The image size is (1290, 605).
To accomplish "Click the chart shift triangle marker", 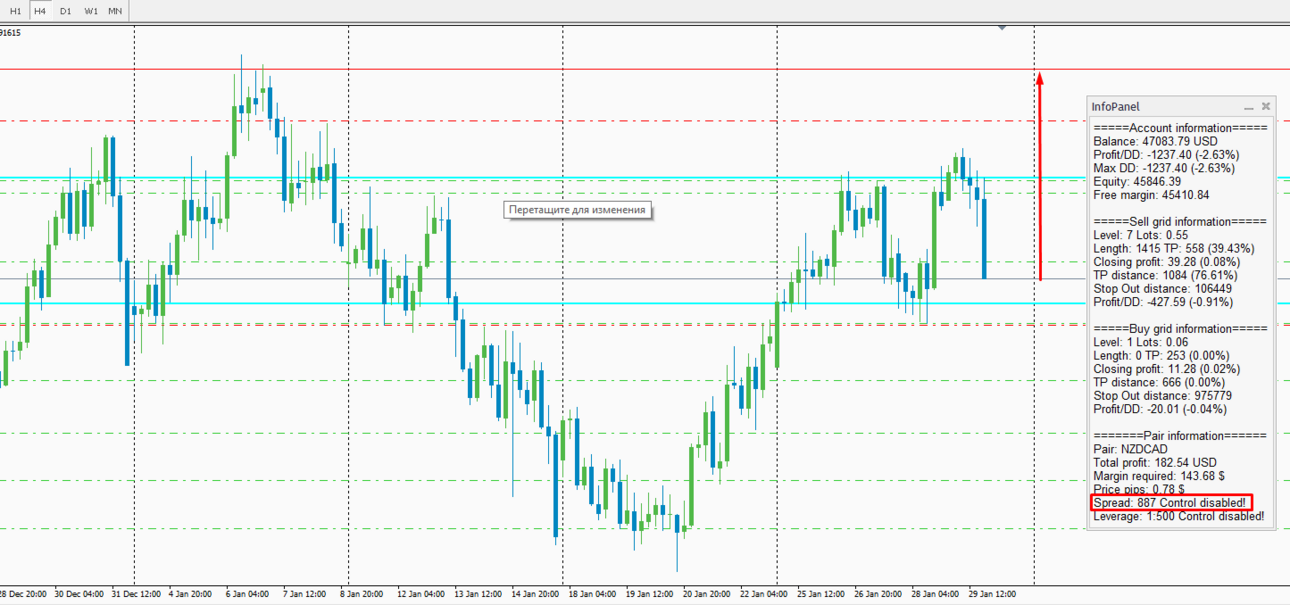I will (1002, 28).
